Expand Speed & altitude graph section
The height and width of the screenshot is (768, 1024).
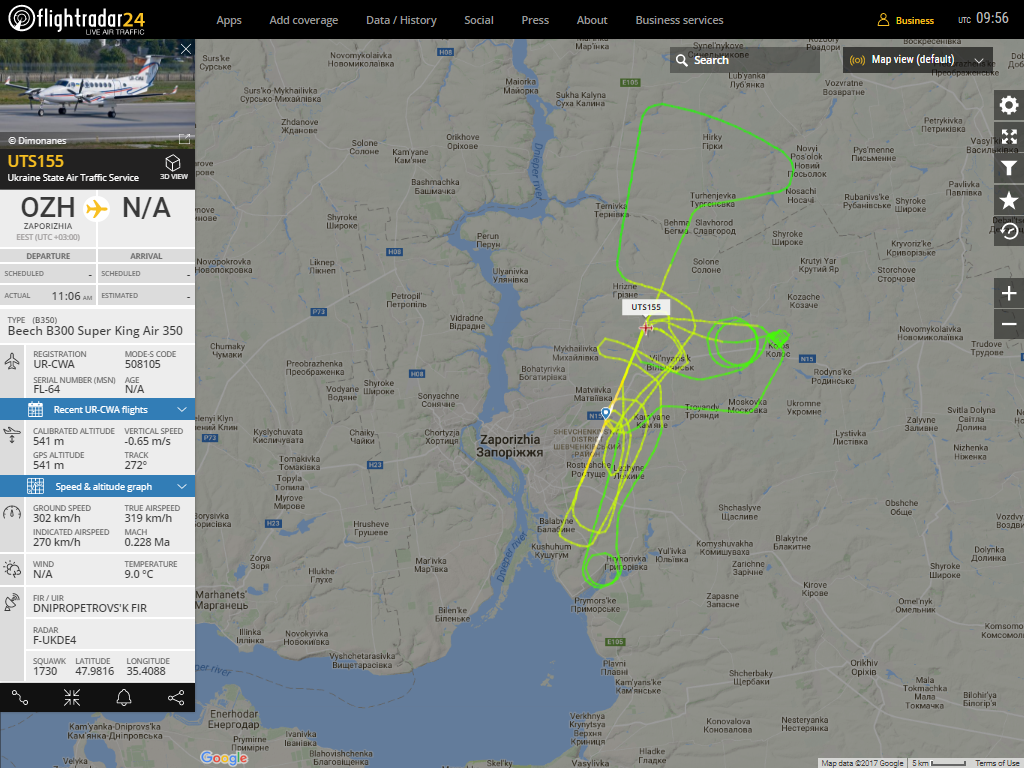coord(97,487)
